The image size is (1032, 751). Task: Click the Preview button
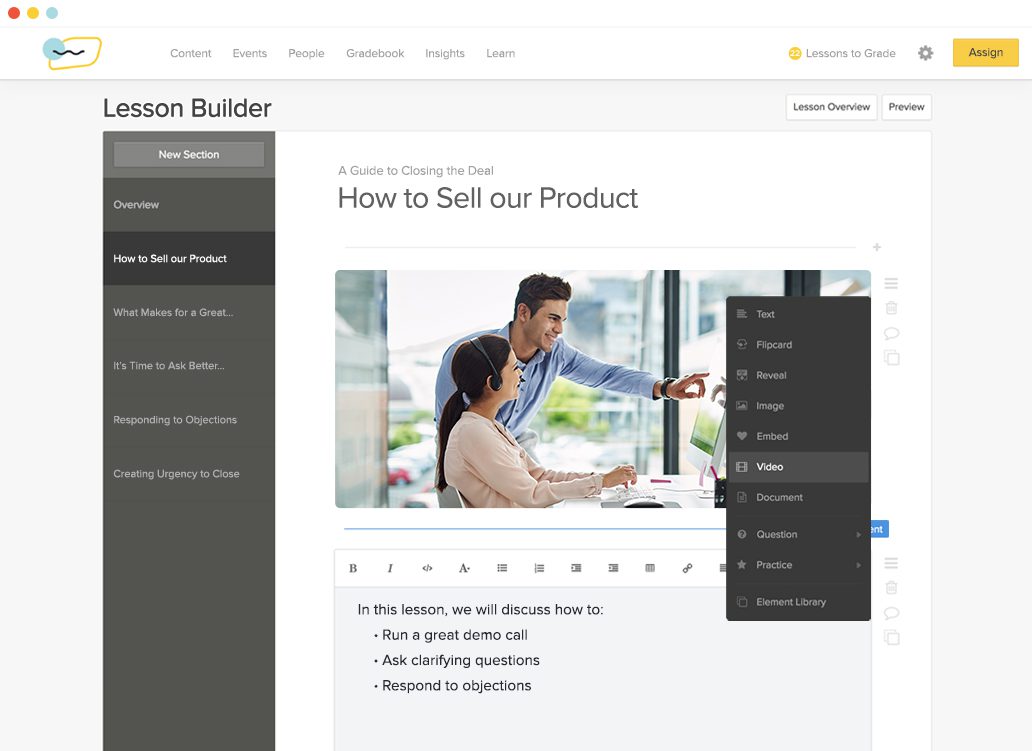[906, 107]
